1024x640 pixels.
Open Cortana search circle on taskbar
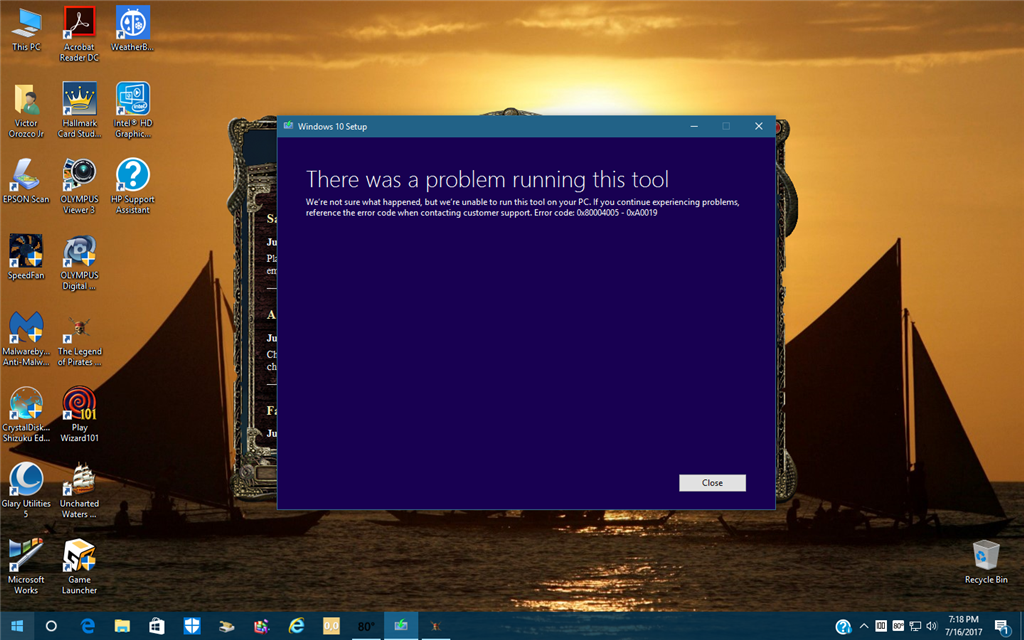[x=51, y=626]
